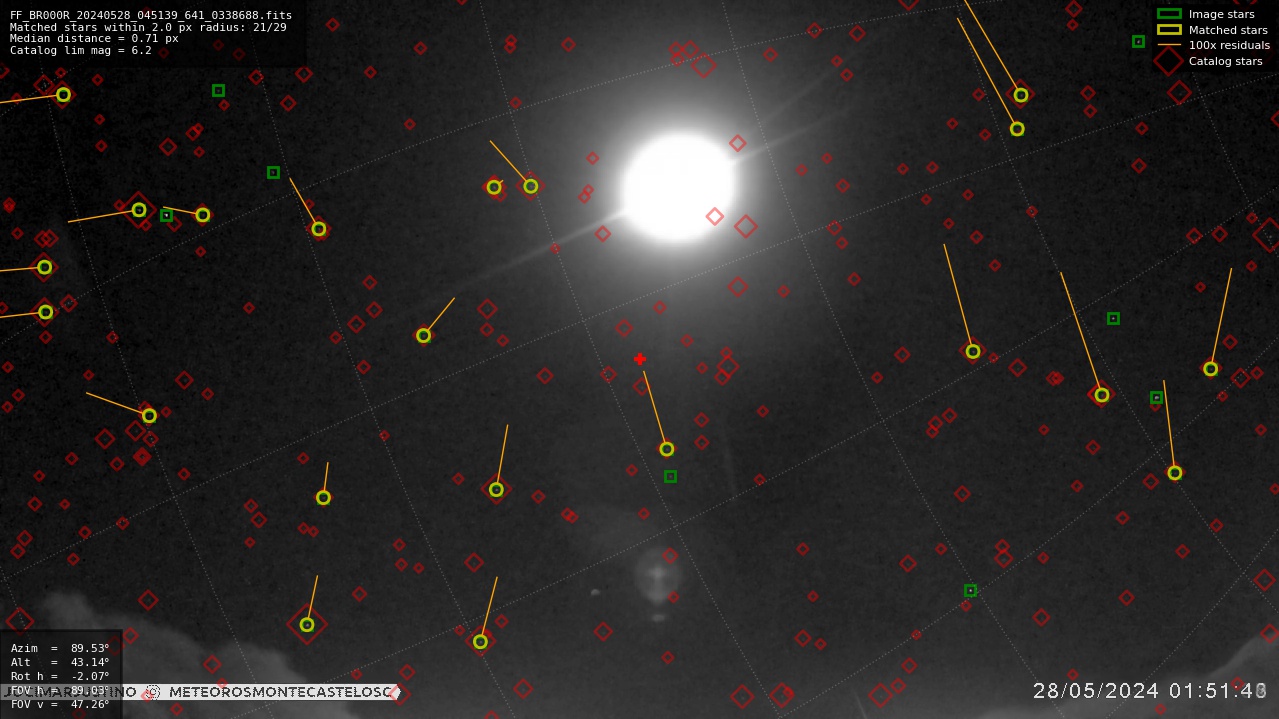Click the faint Moon ghost reflection blob

pyautogui.click(x=657, y=575)
